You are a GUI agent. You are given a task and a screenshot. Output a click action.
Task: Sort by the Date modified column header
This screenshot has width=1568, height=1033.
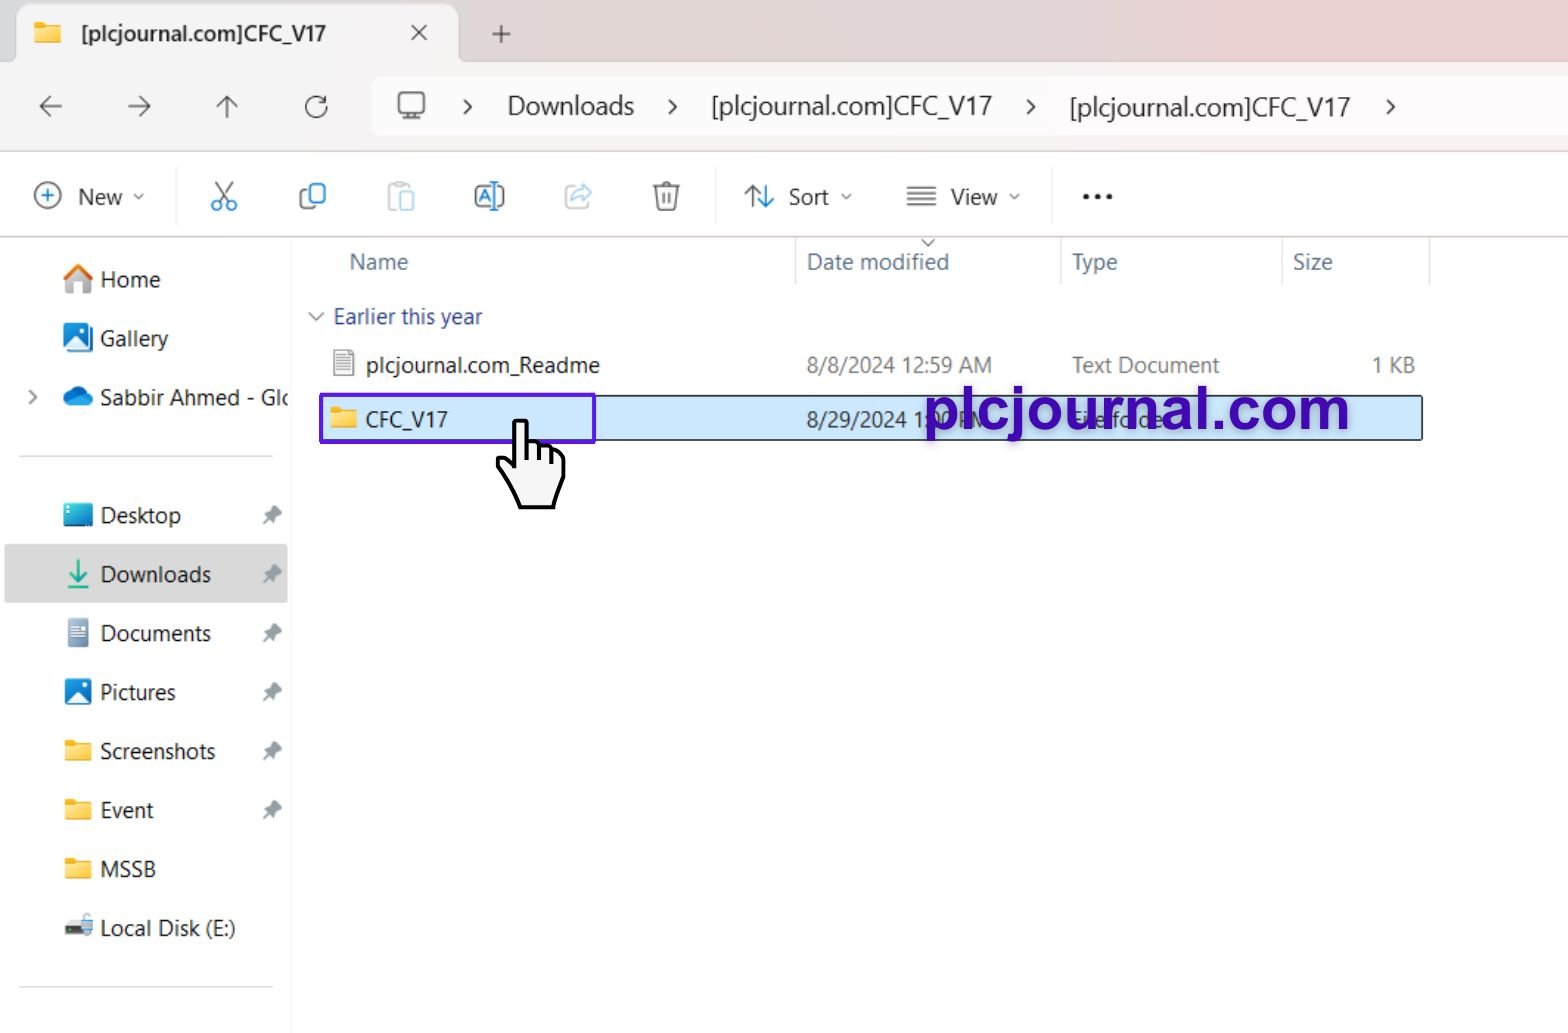pos(877,262)
